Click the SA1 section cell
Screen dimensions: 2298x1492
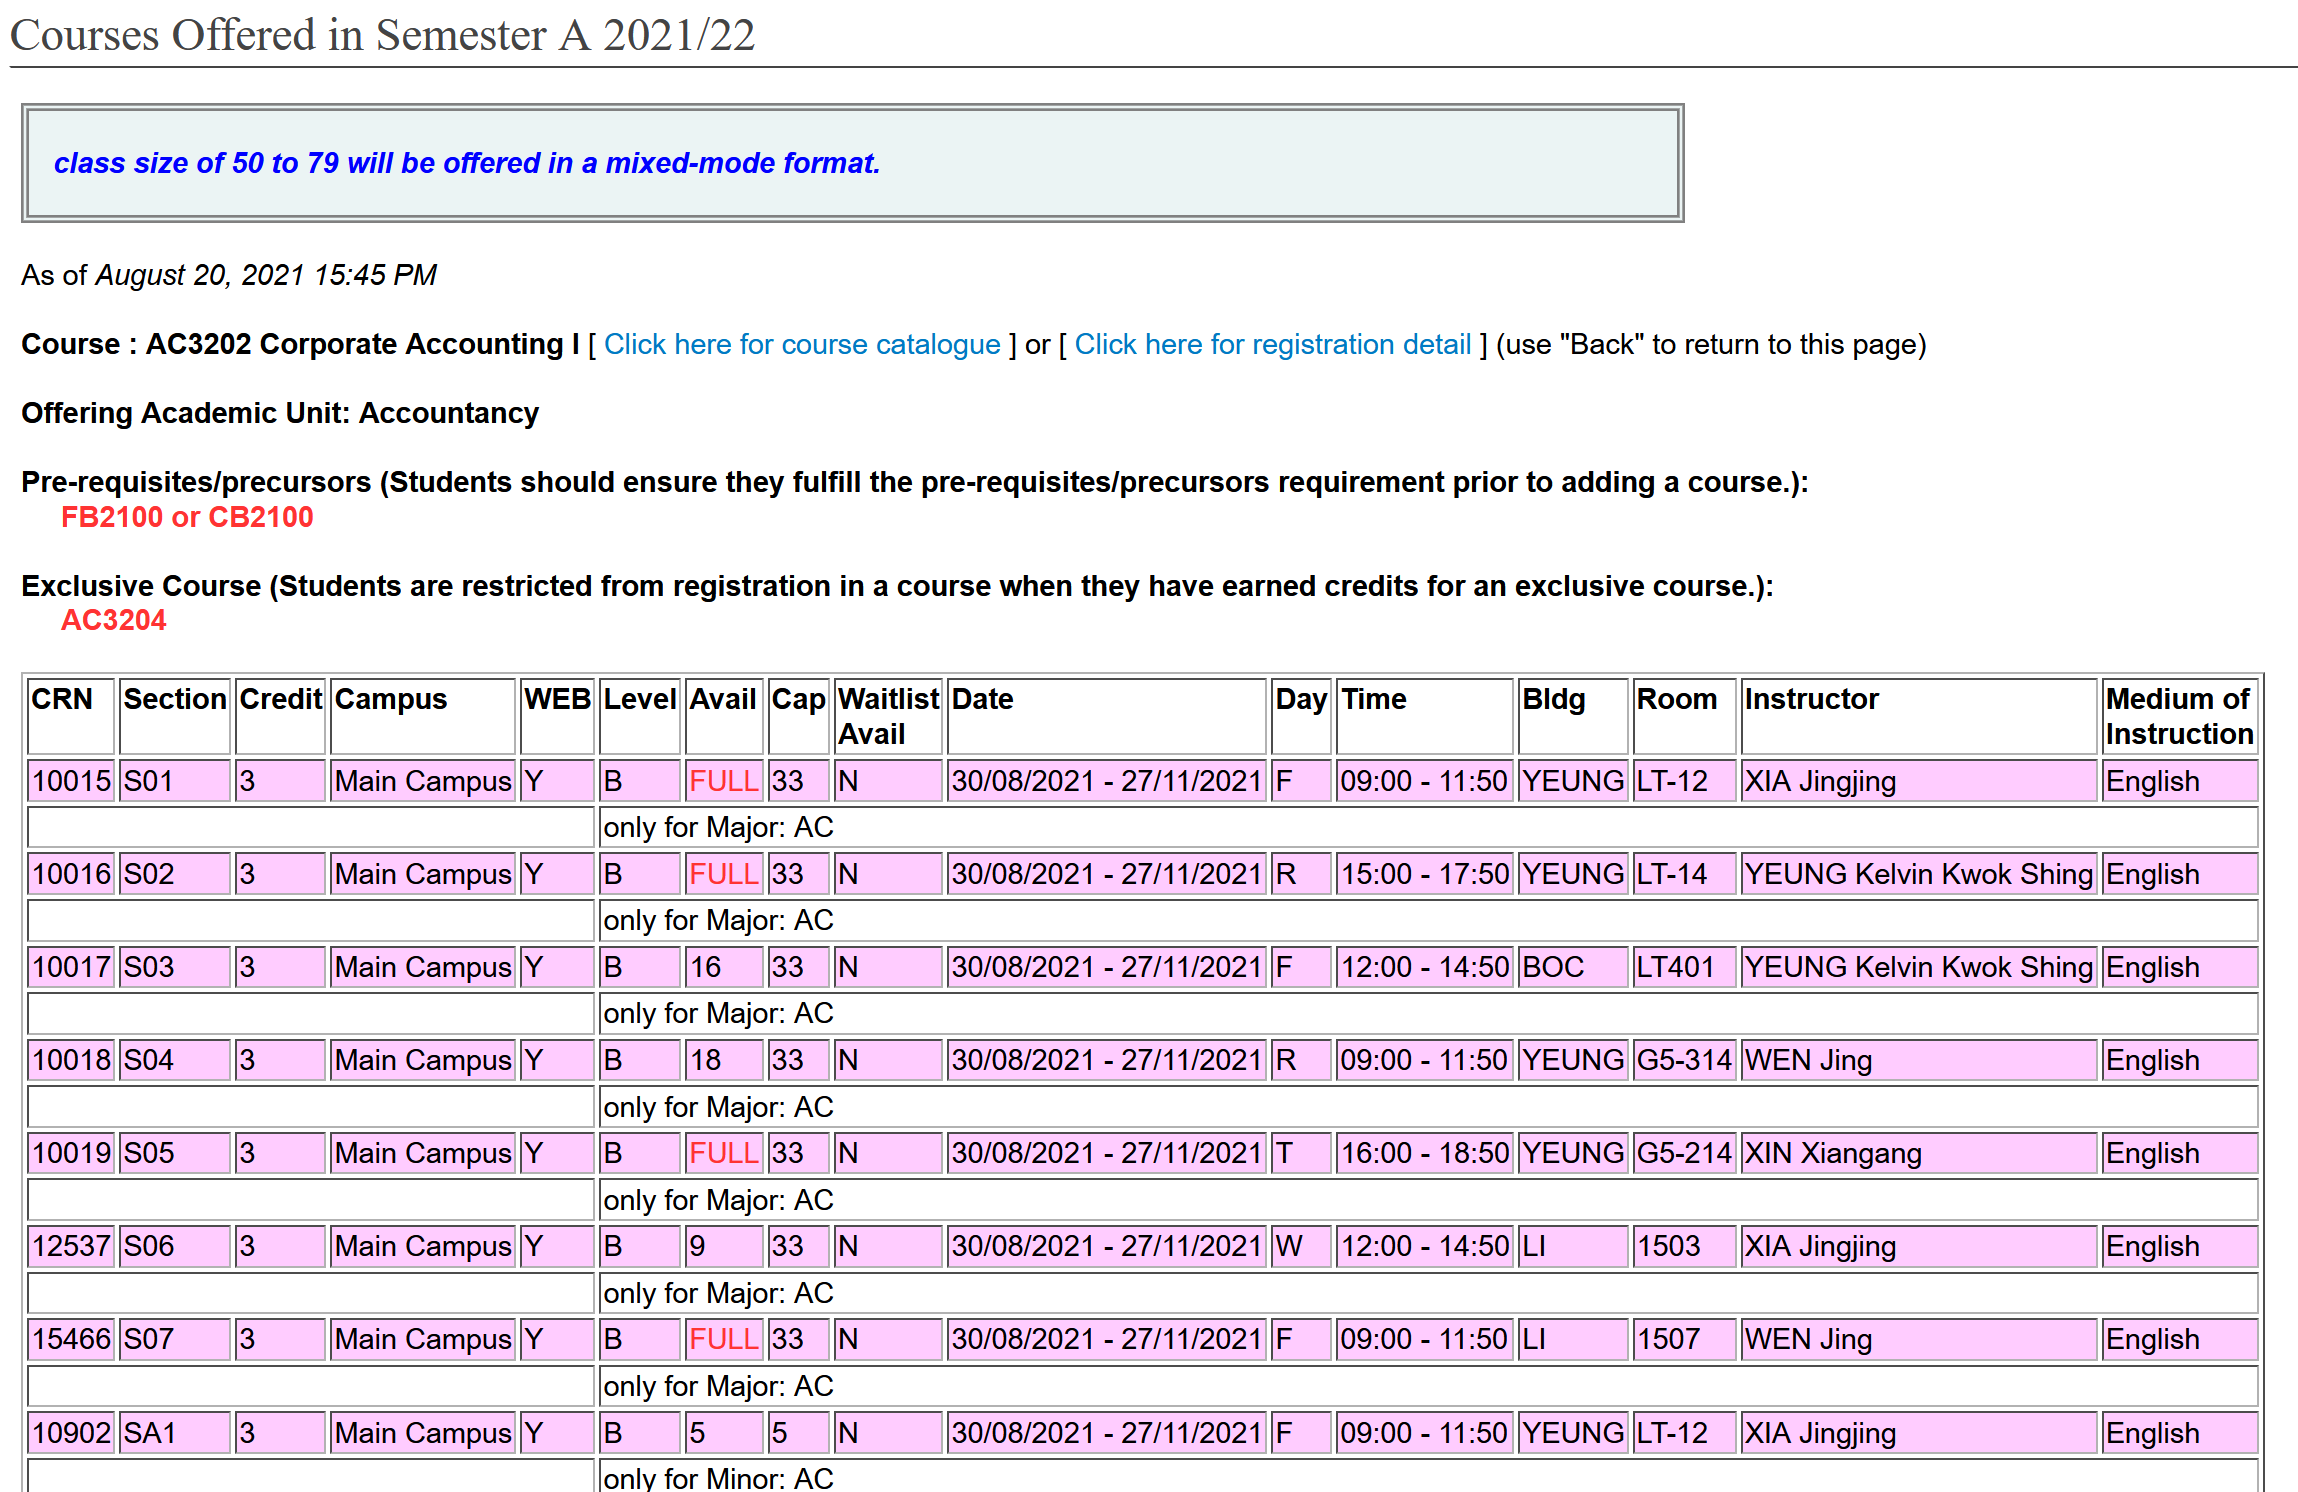click(150, 1433)
